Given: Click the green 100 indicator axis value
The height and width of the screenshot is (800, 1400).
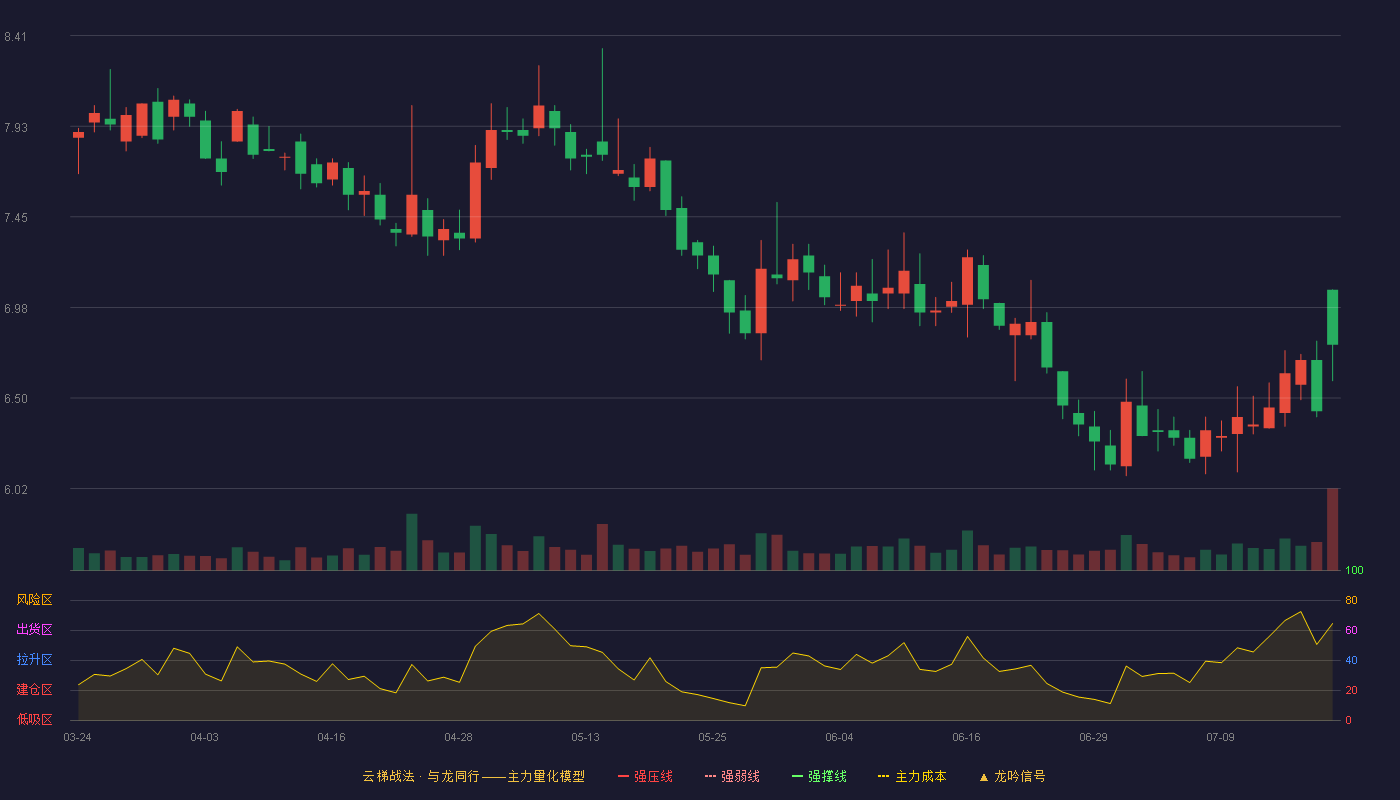Looking at the screenshot, I should 1355,571.
